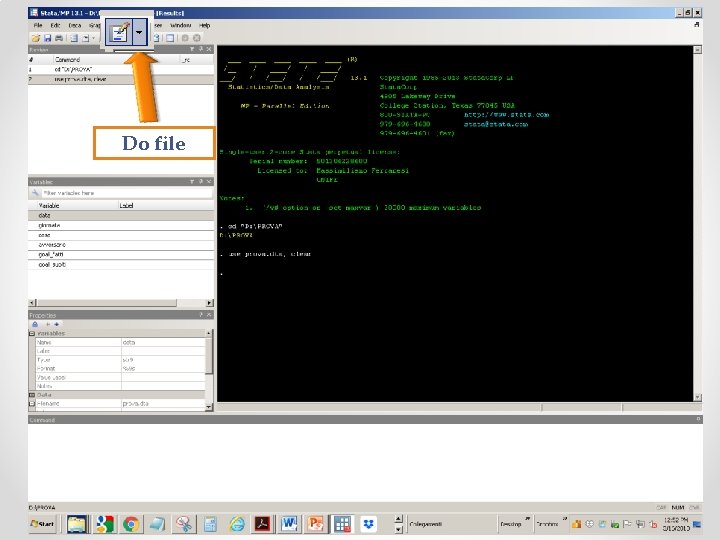The width and height of the screenshot is (720, 540).
Task: Open Dropbox from the taskbar
Action: (368, 523)
